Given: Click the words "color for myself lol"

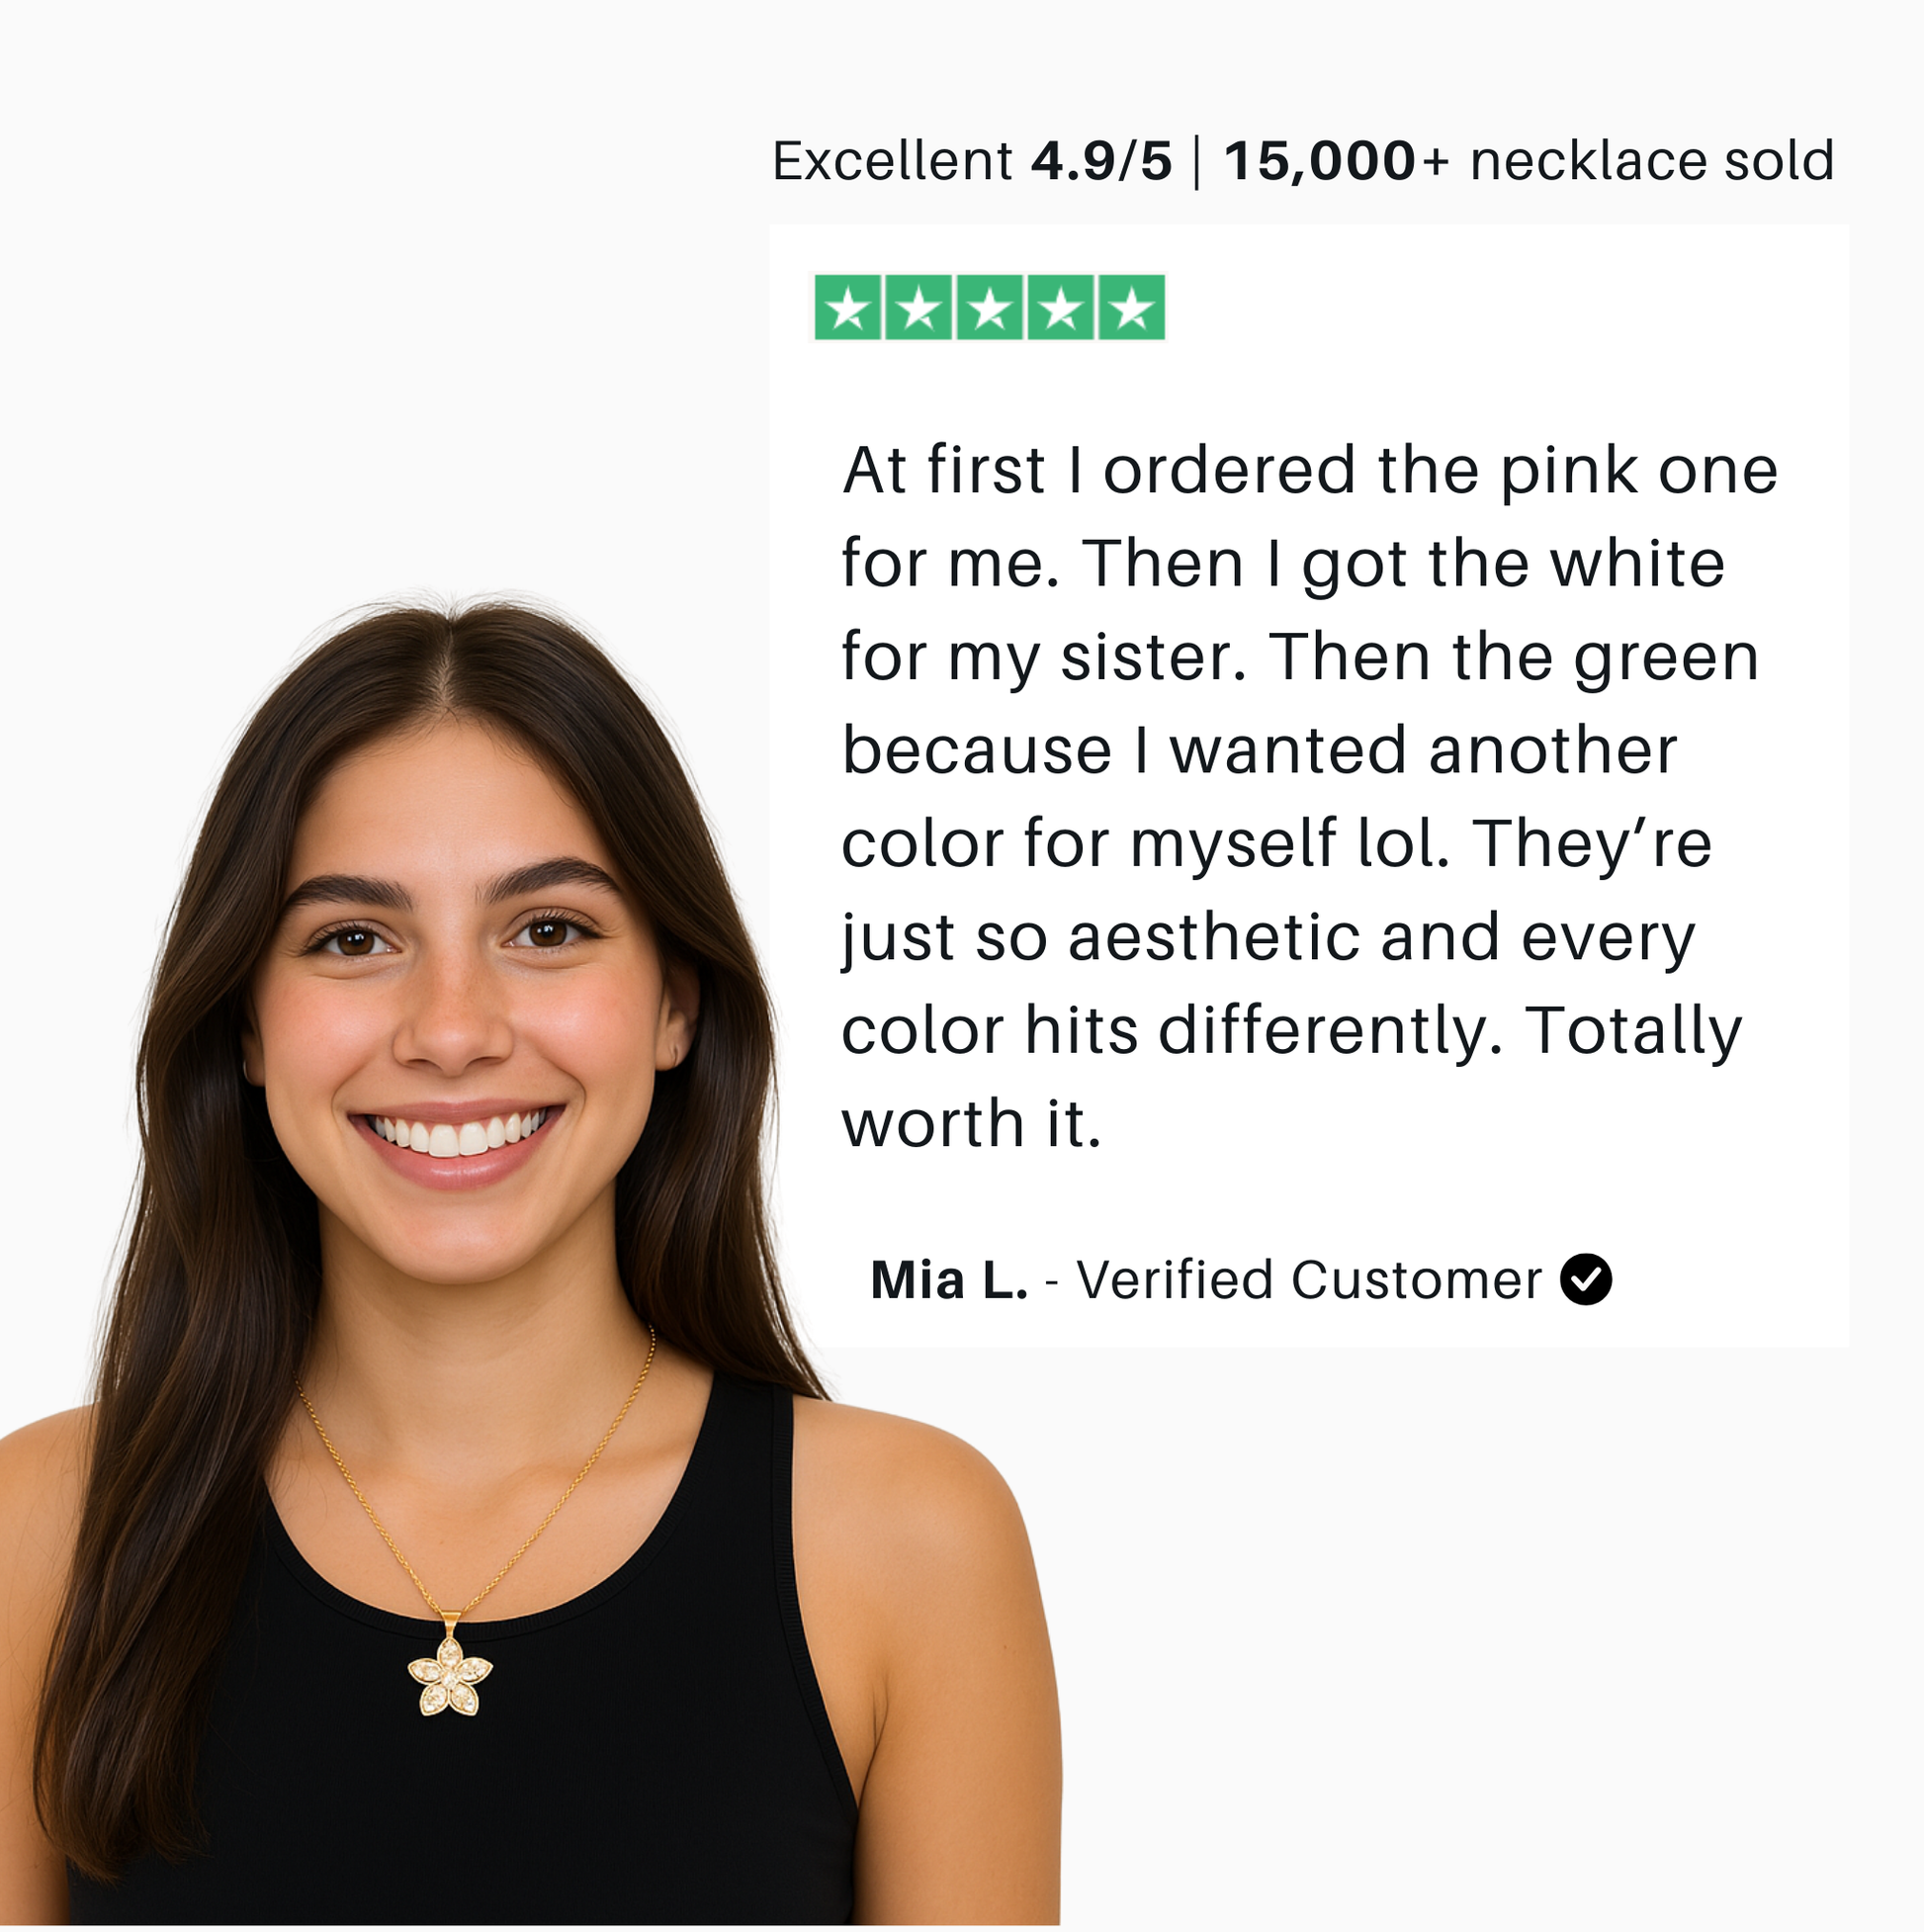Looking at the screenshot, I should point(1145,844).
